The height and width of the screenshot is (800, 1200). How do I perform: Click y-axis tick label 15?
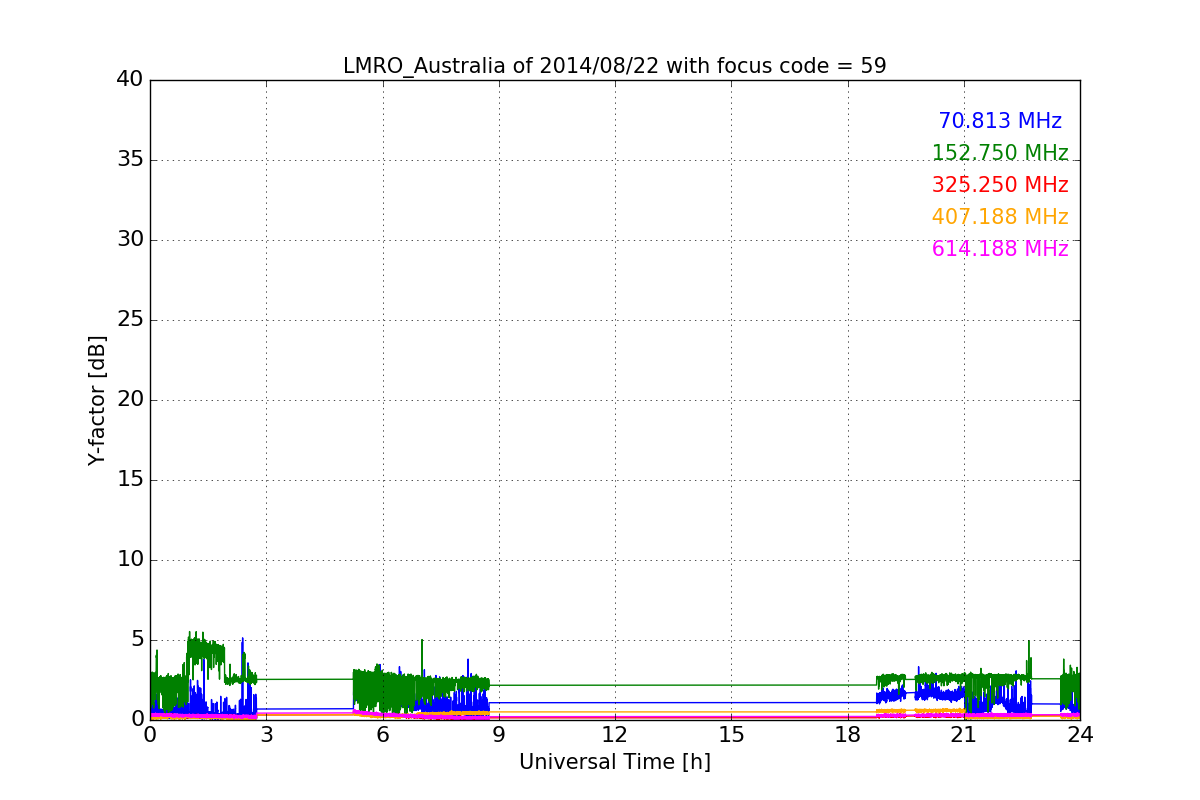click(x=130, y=480)
